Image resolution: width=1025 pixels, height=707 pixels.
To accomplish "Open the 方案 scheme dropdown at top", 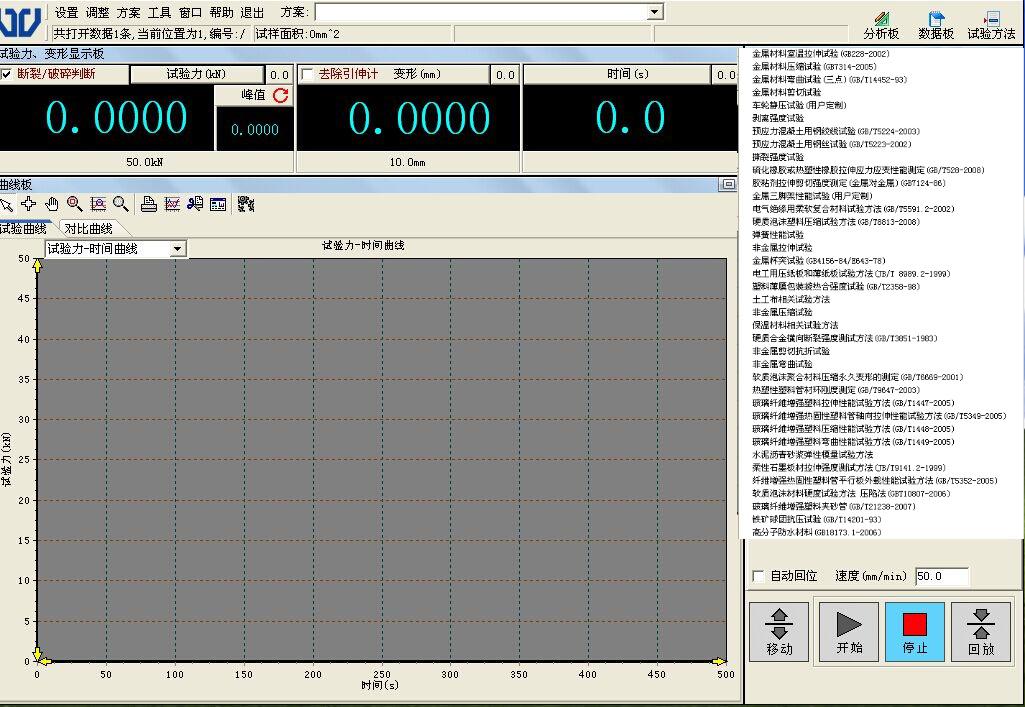I will [654, 12].
